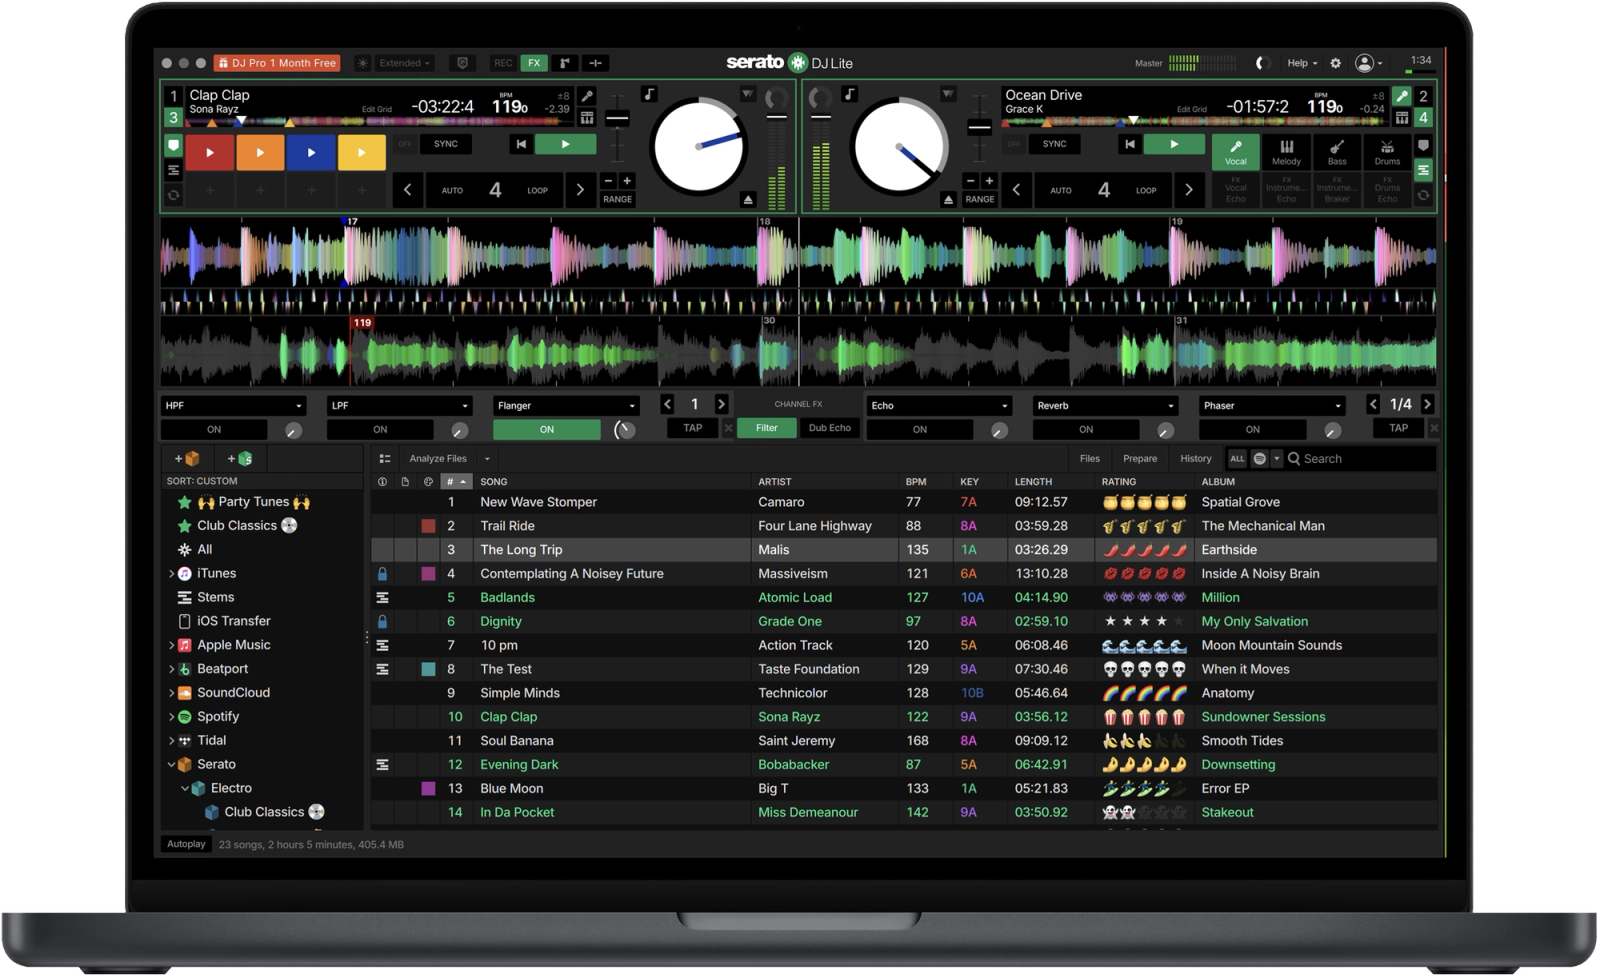Enable the Reverb effect ON button
Viewport: 1600px width, 978px height.
pos(1086,430)
